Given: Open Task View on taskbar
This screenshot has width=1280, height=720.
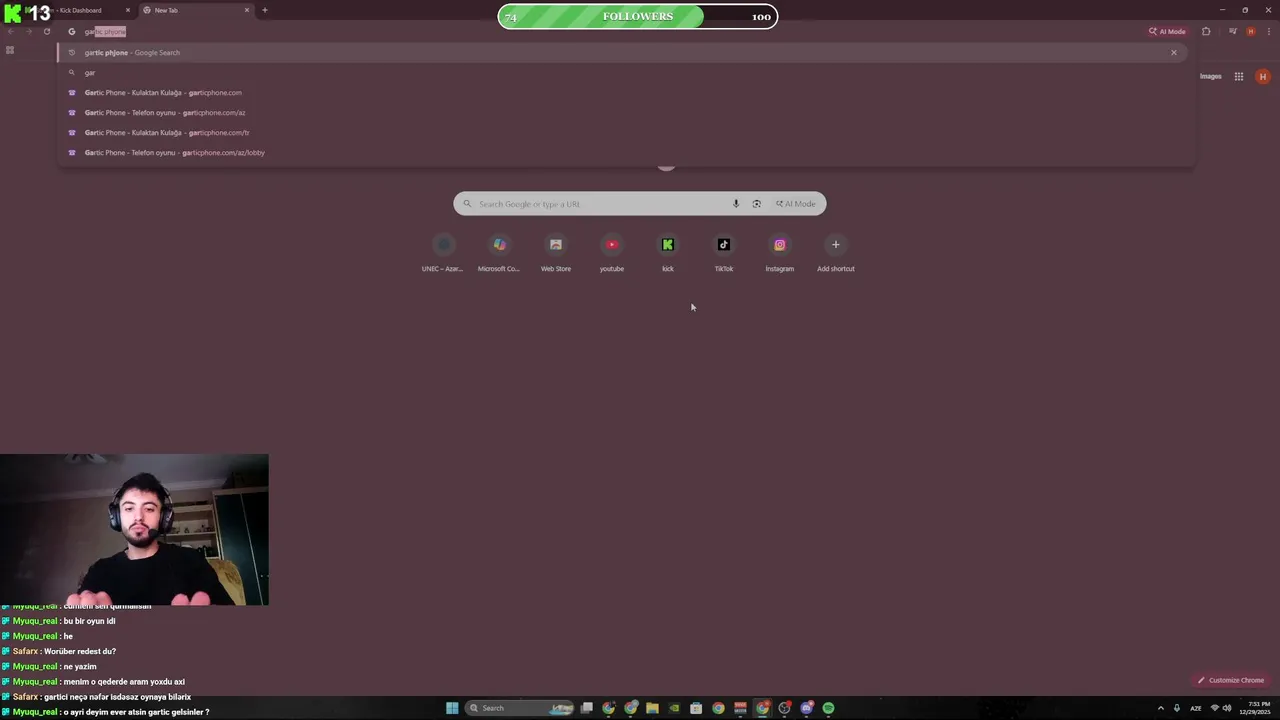Looking at the screenshot, I should (587, 708).
